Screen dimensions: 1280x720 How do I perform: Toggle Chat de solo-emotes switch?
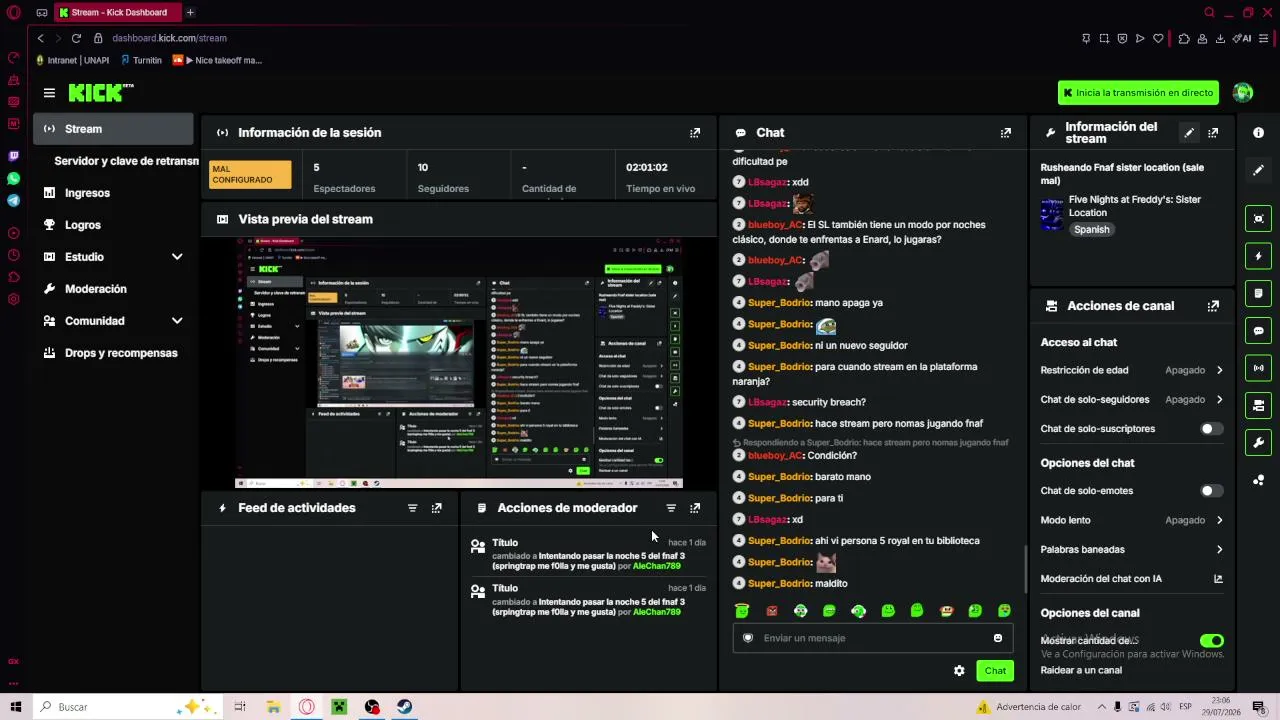click(1210, 491)
